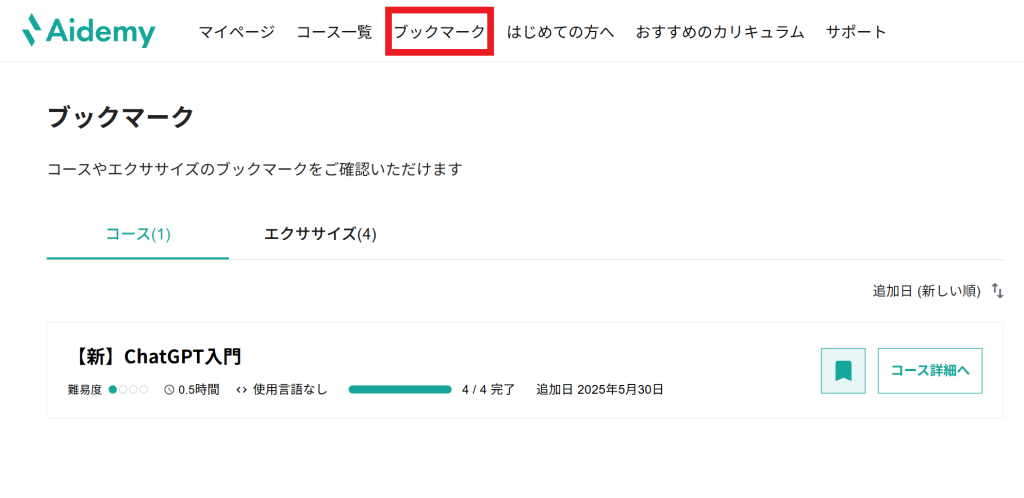Click the 追加日 2025年5月30日 label

(600, 389)
